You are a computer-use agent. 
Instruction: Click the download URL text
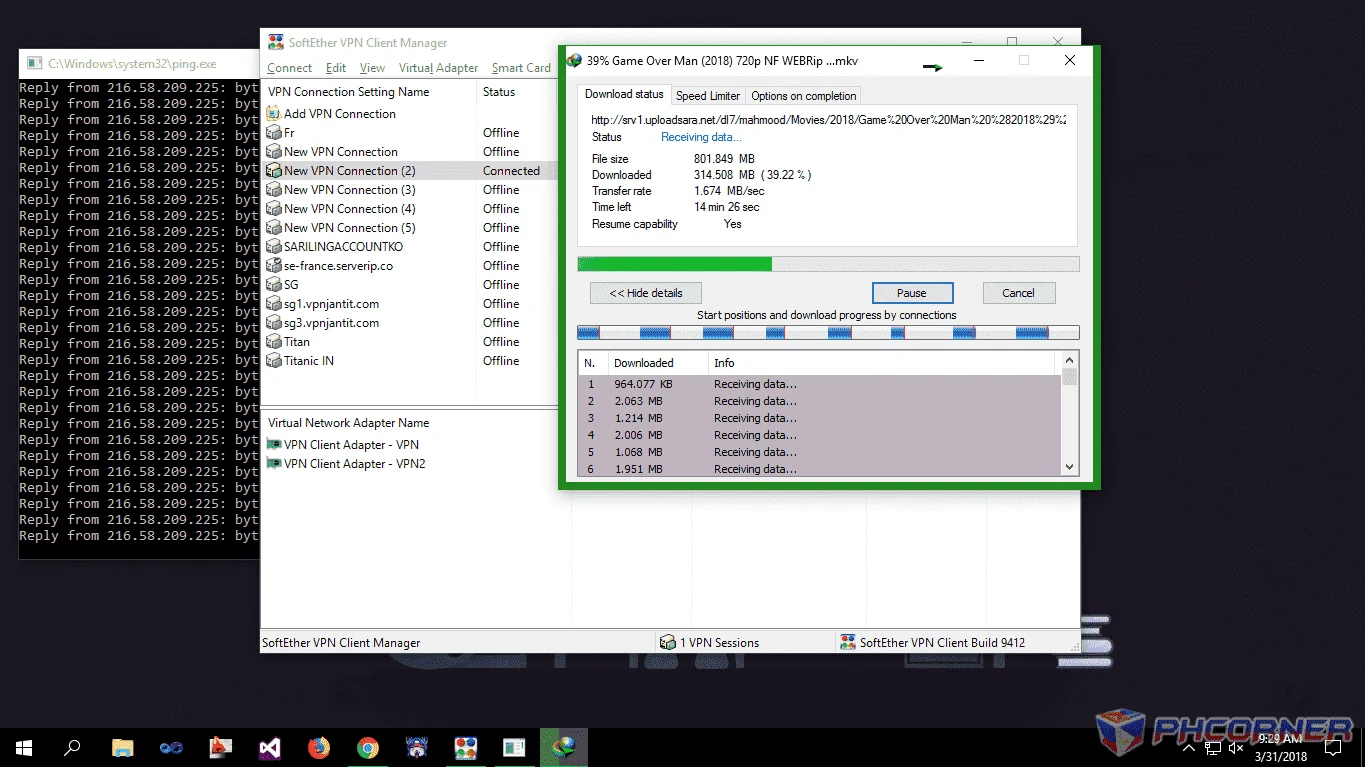(828, 120)
